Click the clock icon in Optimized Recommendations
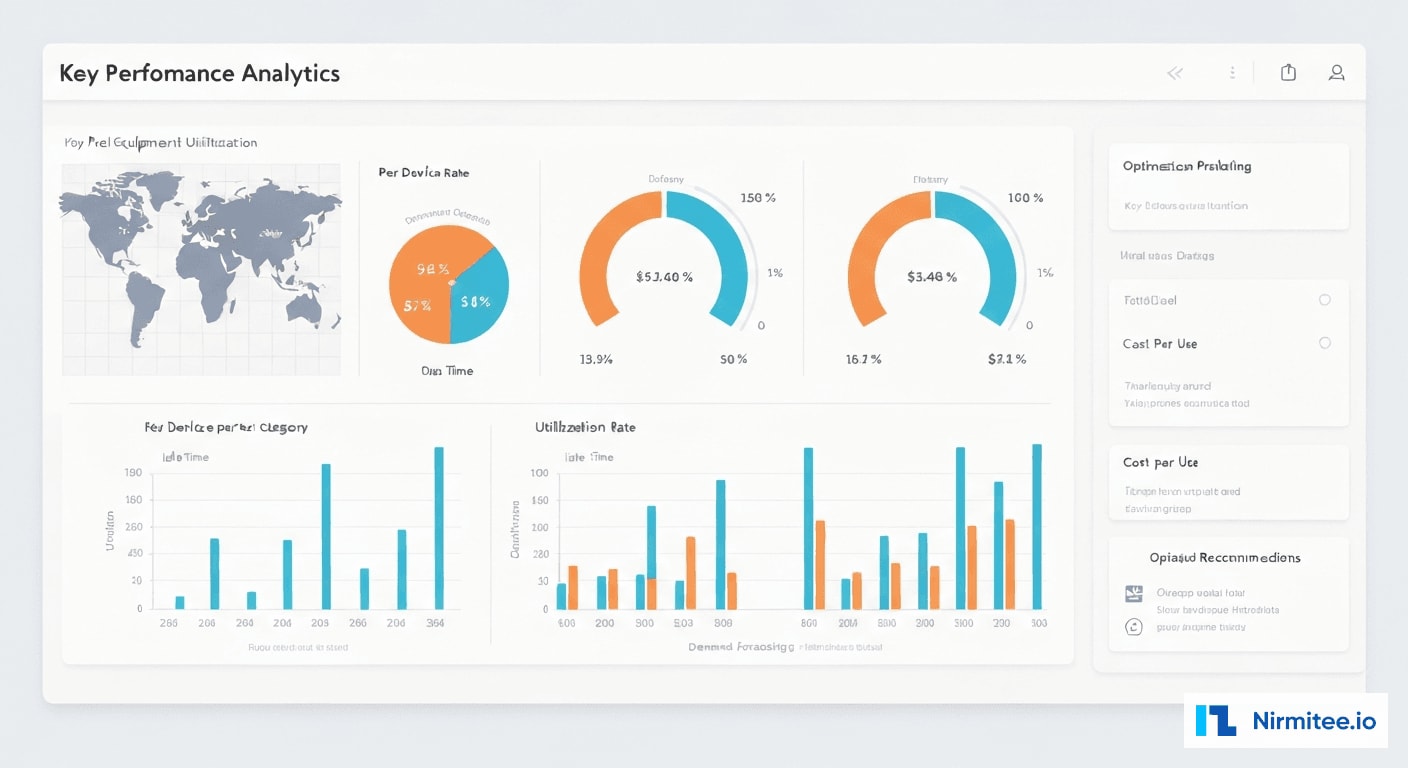The image size is (1408, 768). point(1134,626)
